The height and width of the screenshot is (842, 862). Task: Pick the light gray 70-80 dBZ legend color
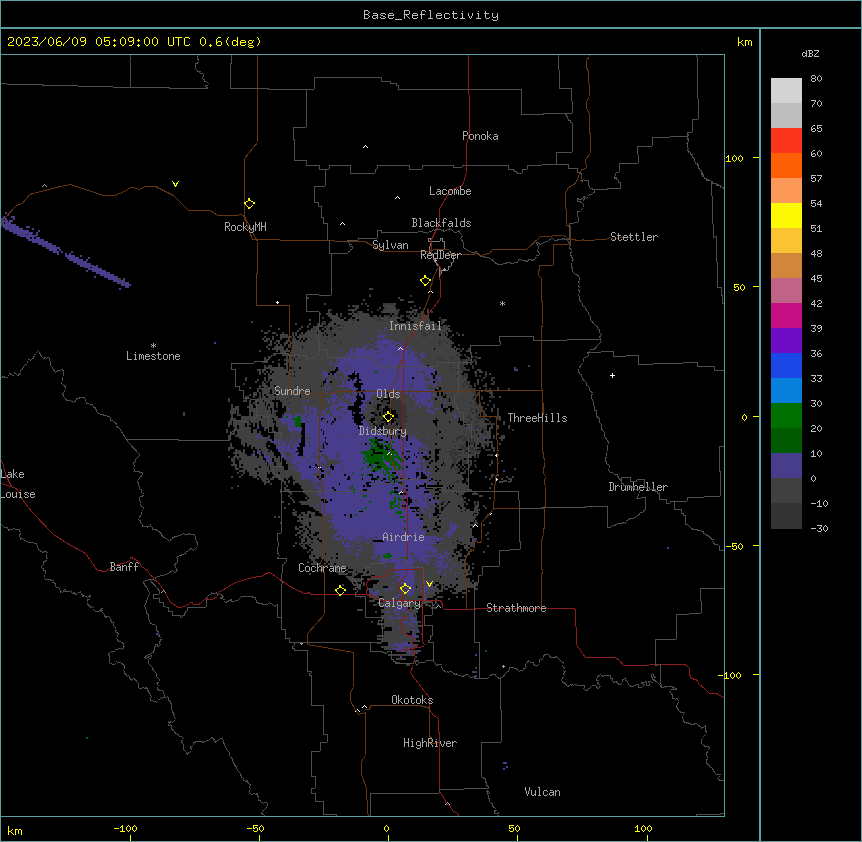pyautogui.click(x=786, y=91)
